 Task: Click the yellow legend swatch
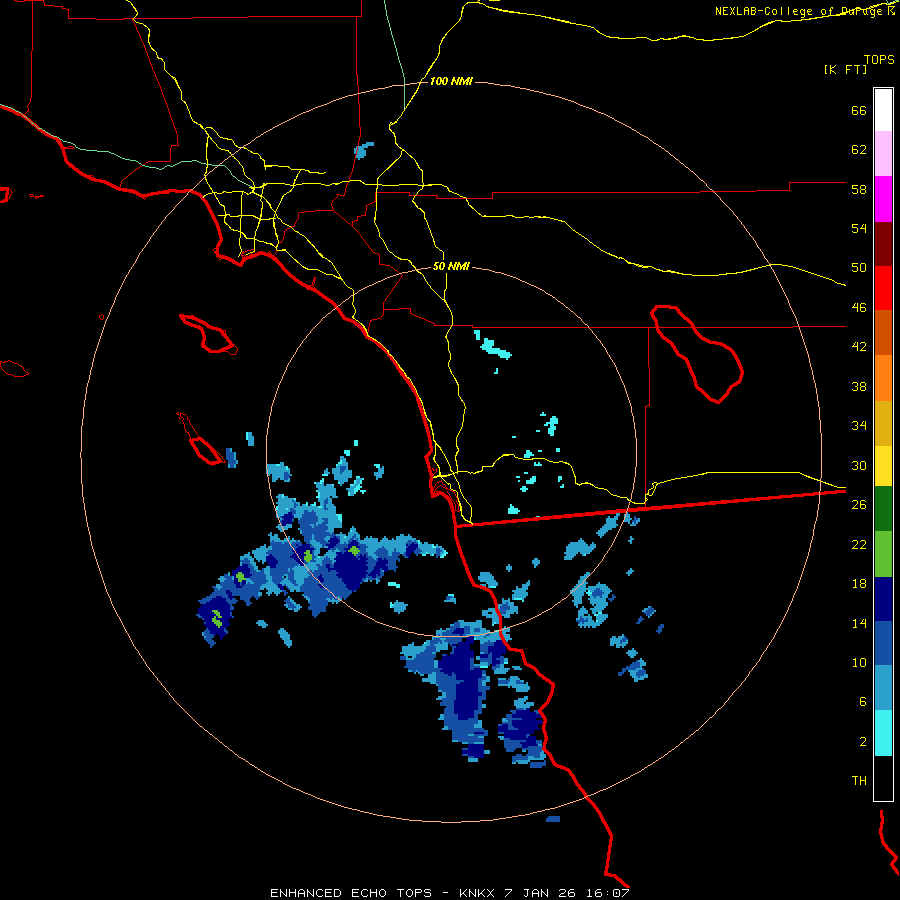pyautogui.click(x=883, y=466)
